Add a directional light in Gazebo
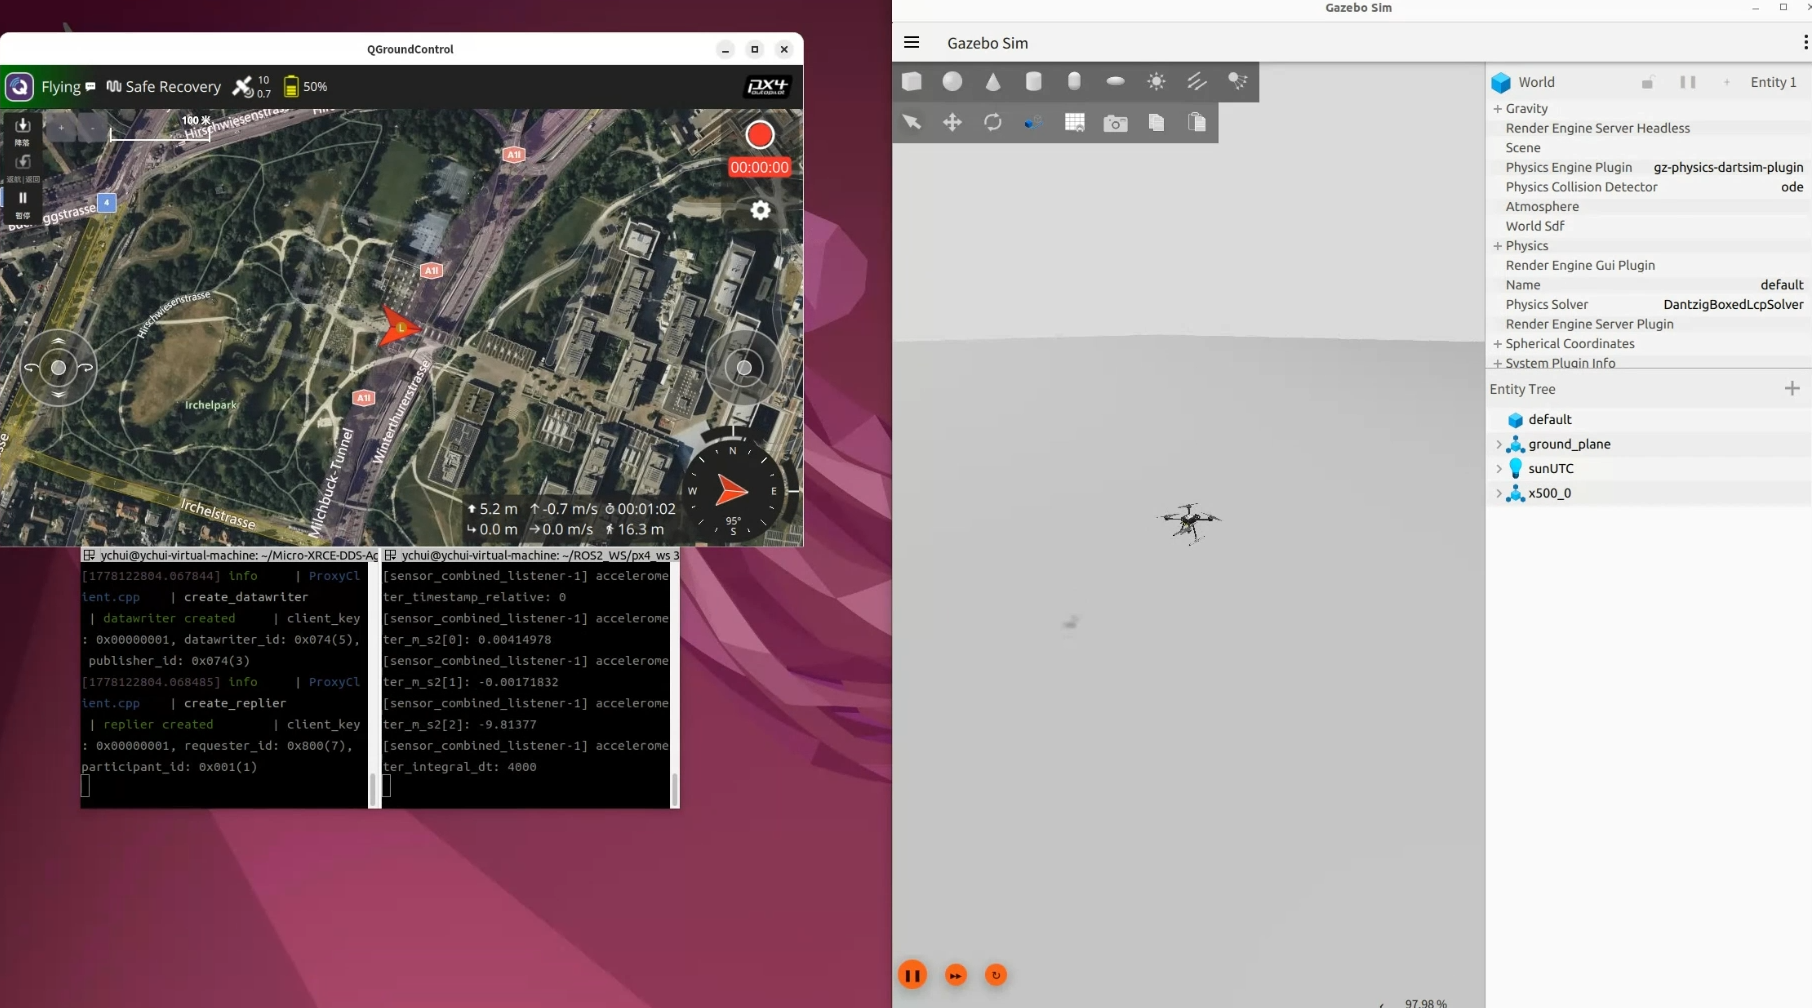The height and width of the screenshot is (1008, 1812). point(1197,82)
